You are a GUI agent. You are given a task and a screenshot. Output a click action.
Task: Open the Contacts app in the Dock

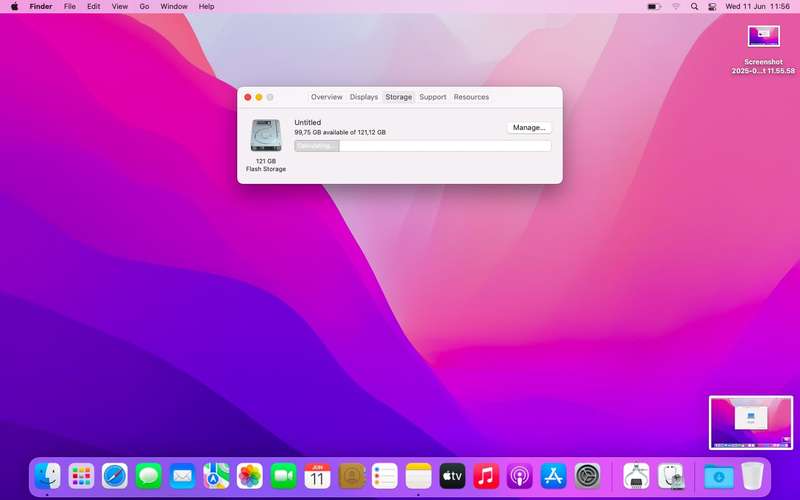click(351, 476)
